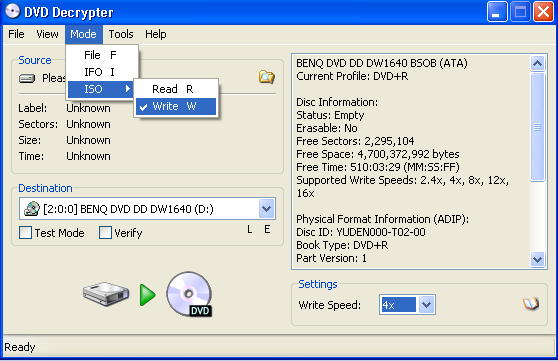Screen dimensions: 558x361
Task: Click the L button under Destination
Action: [x=250, y=229]
